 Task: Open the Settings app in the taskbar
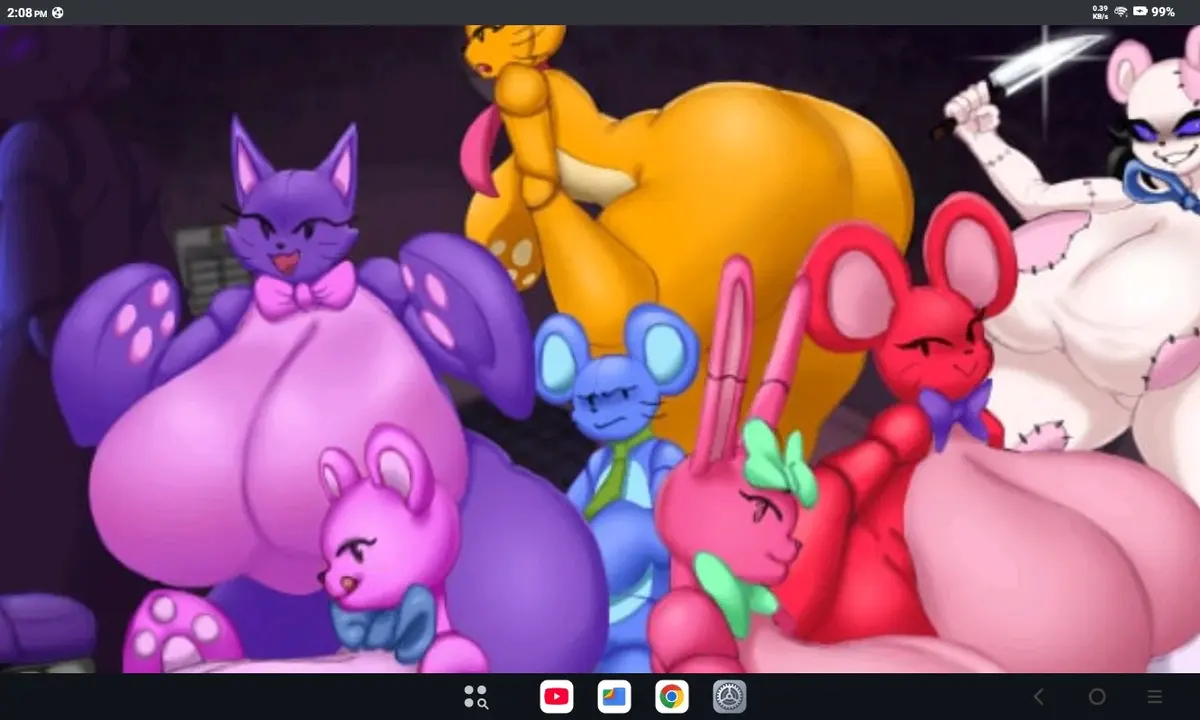[x=730, y=696]
